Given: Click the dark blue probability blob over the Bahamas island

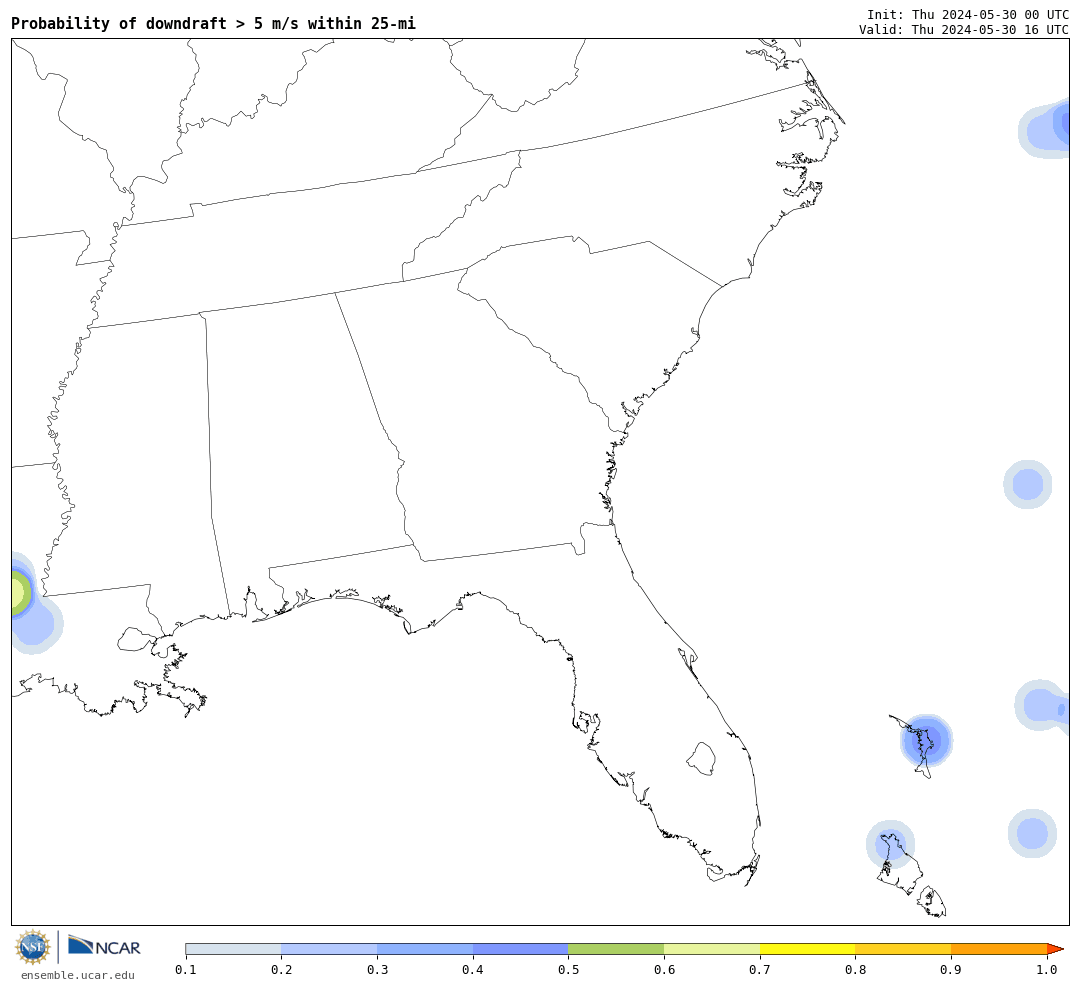Looking at the screenshot, I should [926, 741].
